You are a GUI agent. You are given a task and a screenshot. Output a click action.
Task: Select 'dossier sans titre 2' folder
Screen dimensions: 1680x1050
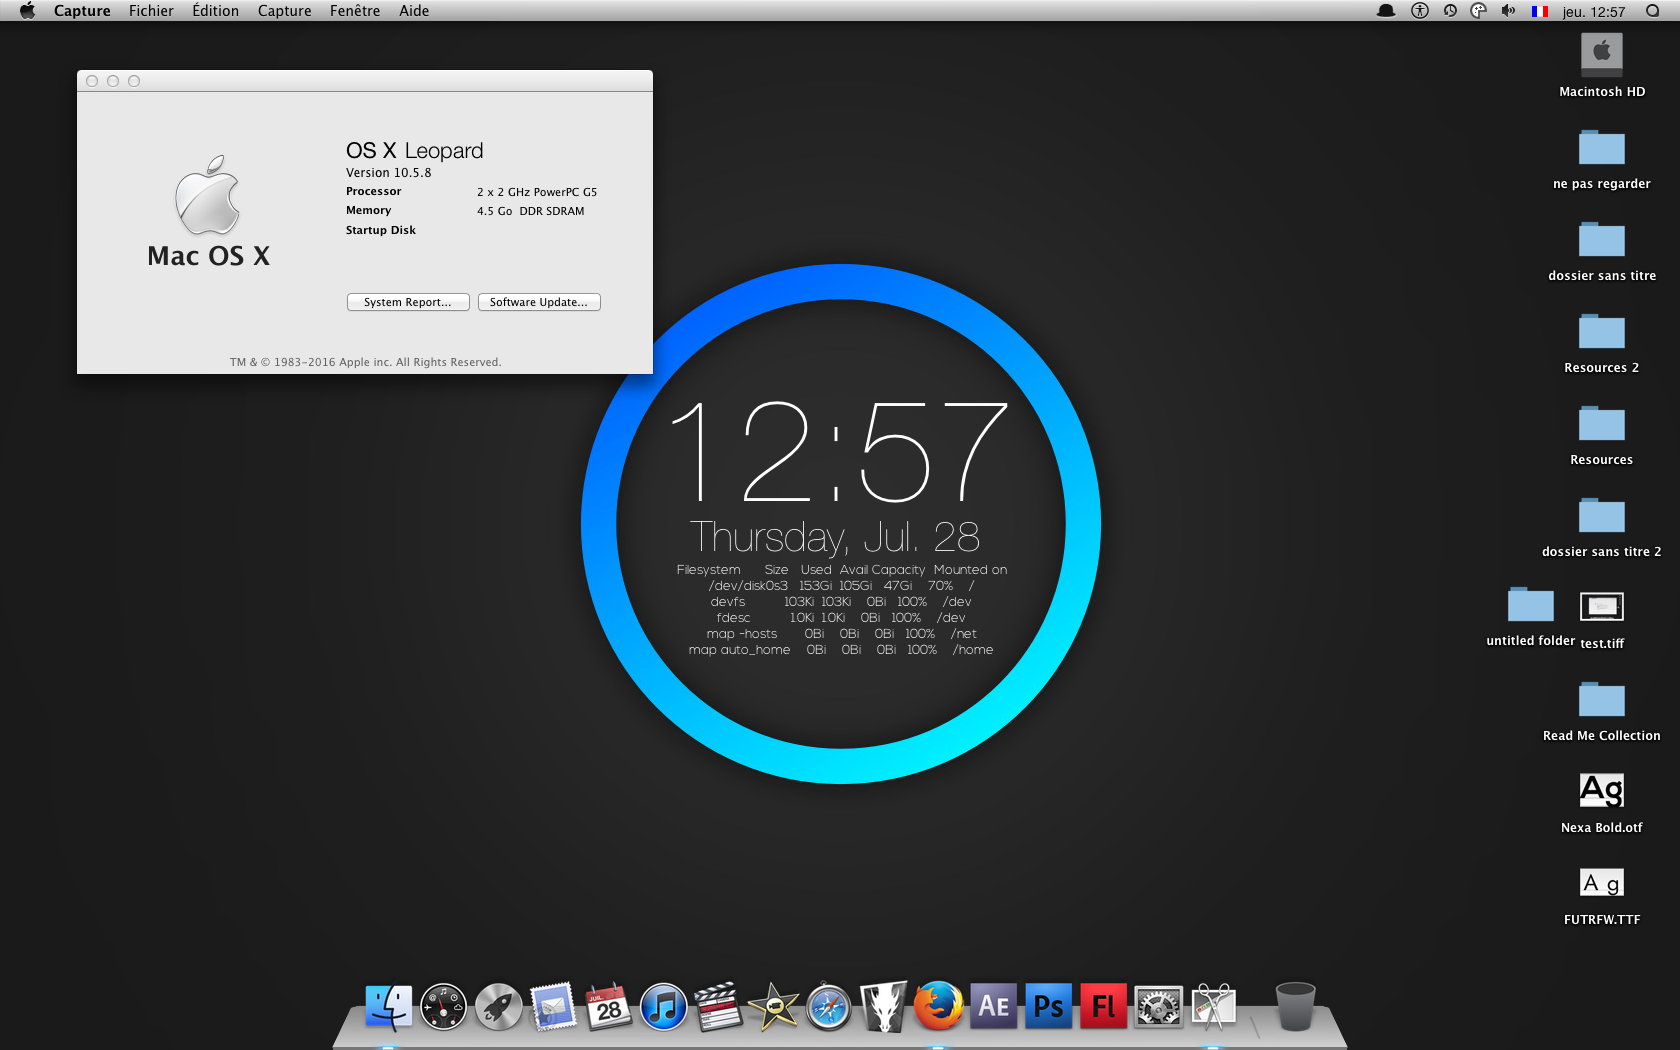point(1602,515)
